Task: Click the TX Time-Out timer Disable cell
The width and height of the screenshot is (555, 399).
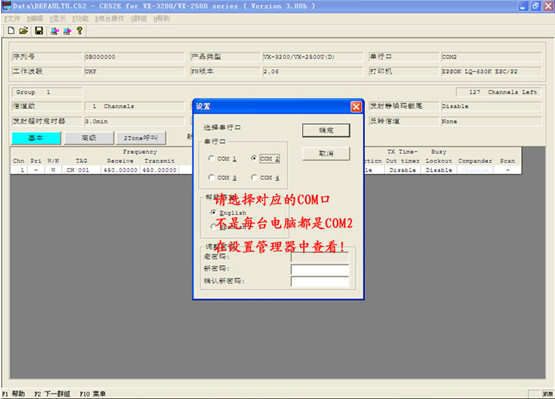Action: [x=402, y=170]
